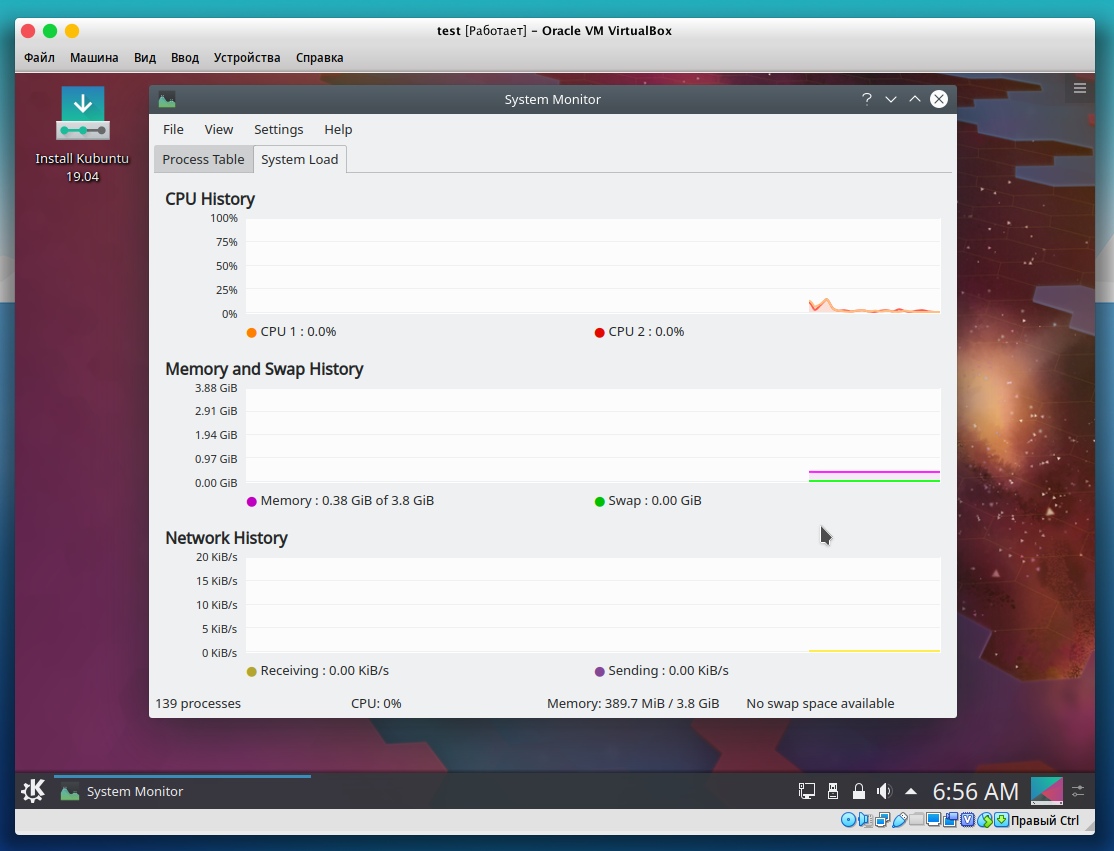Click VirtualBox USB status icon

click(x=899, y=820)
